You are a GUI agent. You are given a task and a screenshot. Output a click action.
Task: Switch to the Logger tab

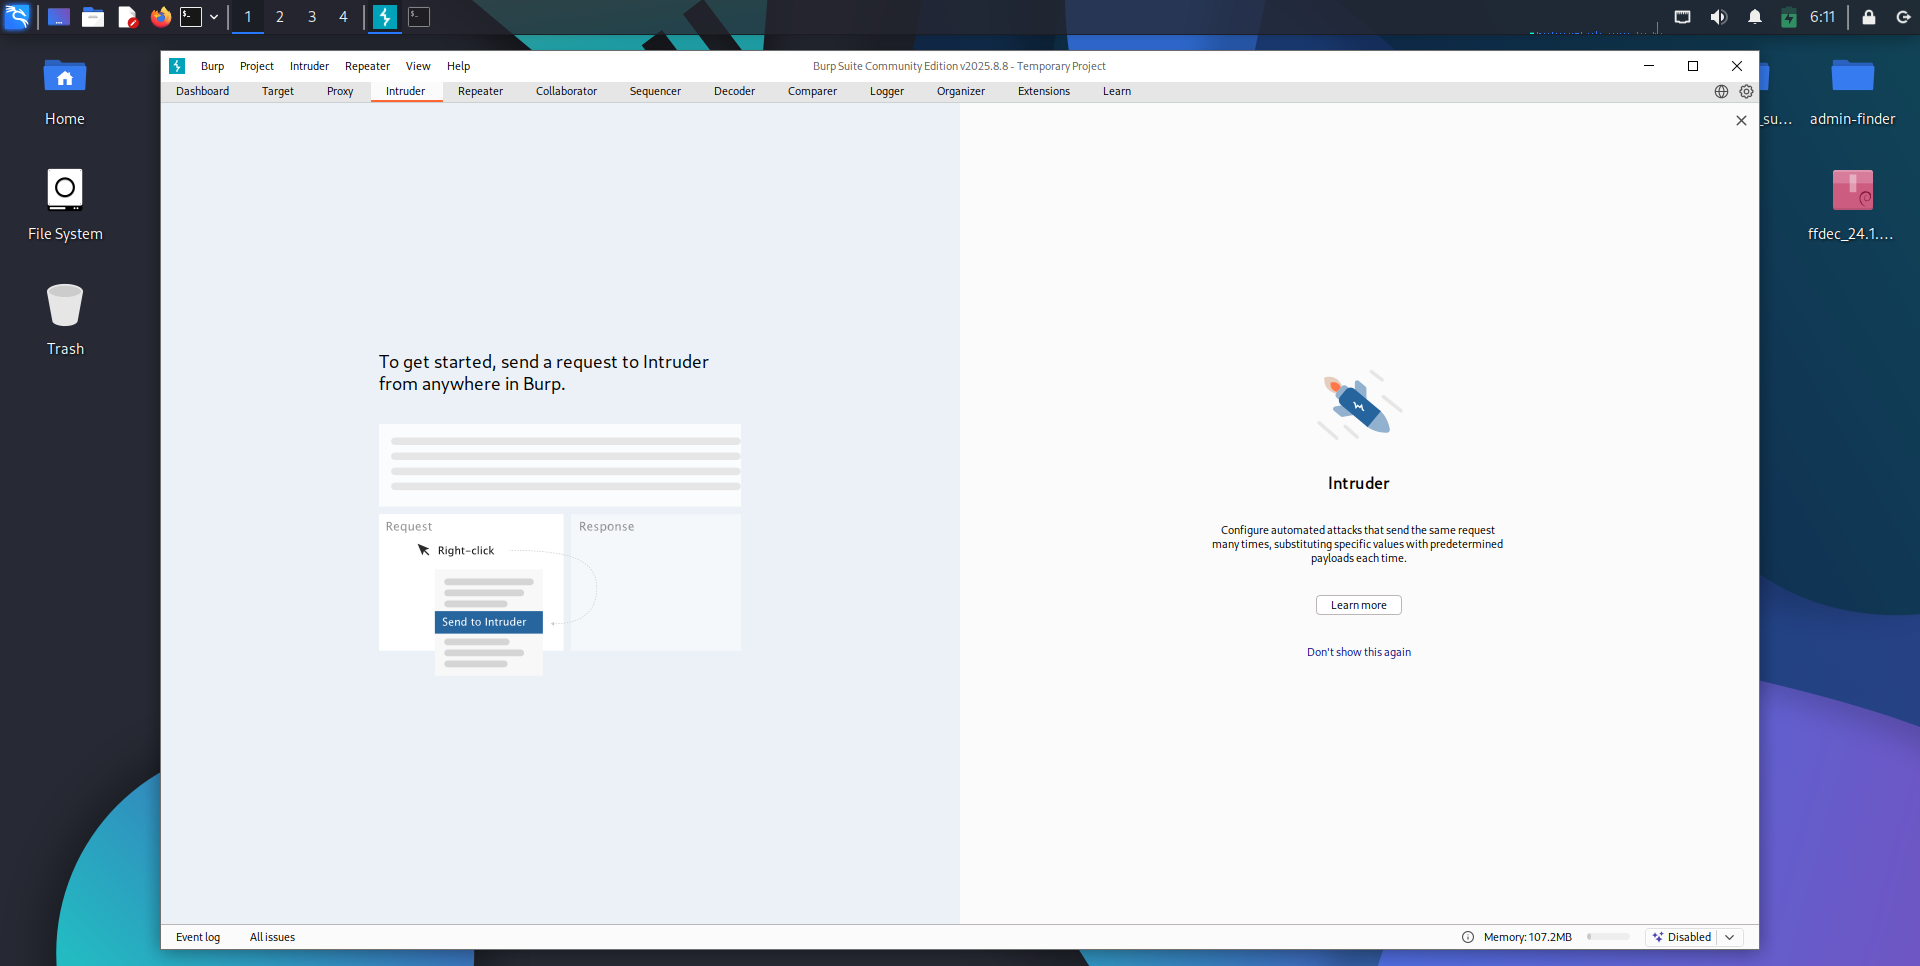click(x=887, y=91)
